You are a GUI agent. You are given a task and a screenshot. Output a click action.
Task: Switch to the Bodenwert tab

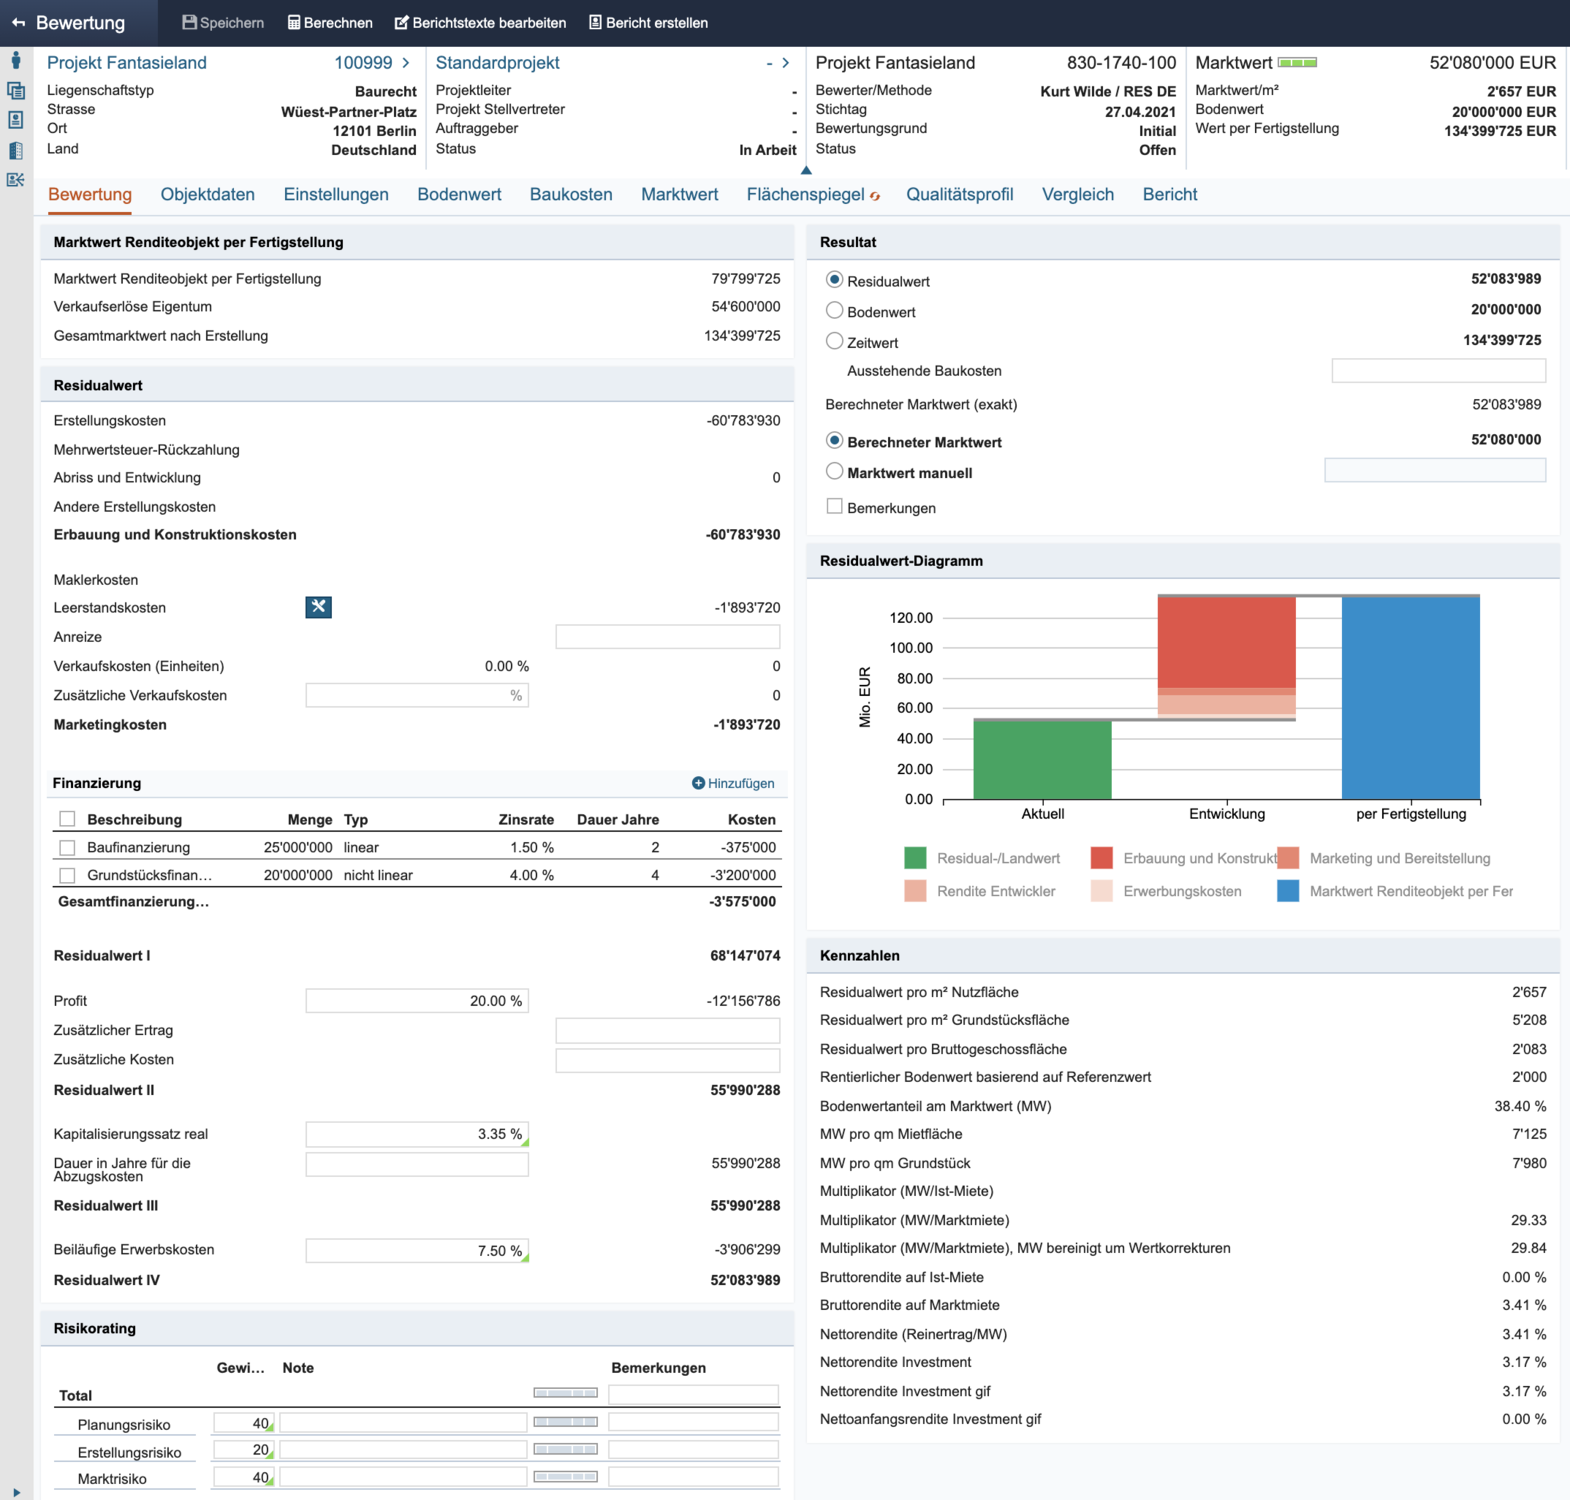click(459, 194)
